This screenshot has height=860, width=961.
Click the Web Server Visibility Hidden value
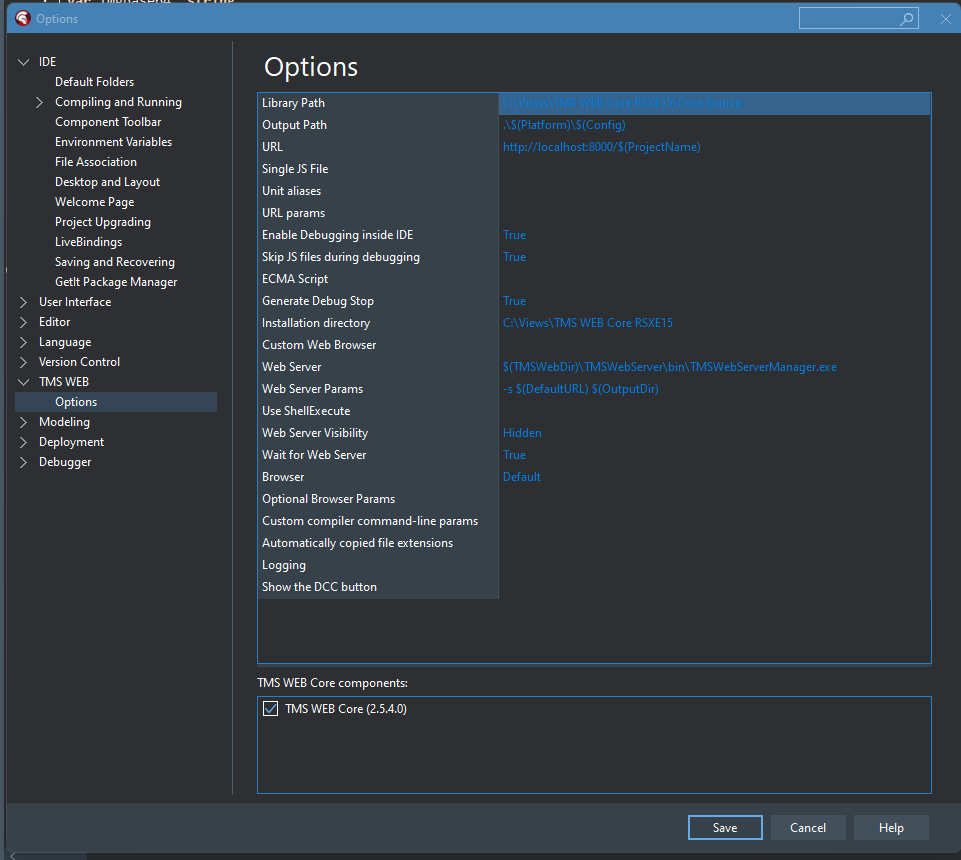click(715, 433)
